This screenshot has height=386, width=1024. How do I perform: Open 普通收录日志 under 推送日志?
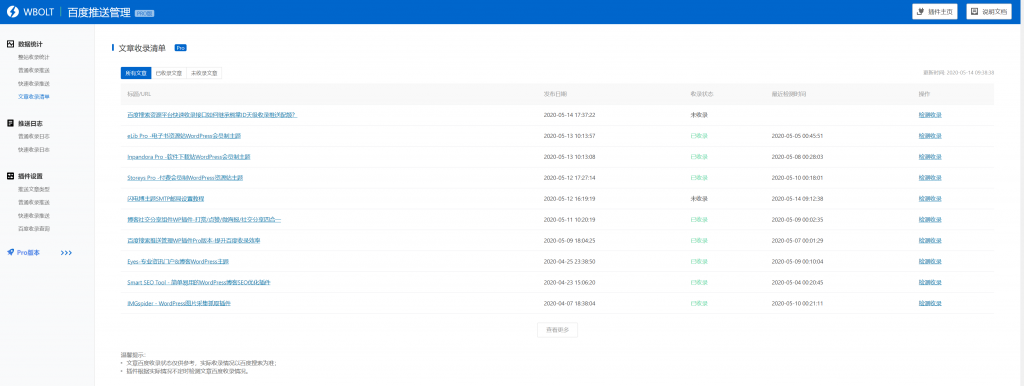(x=34, y=137)
